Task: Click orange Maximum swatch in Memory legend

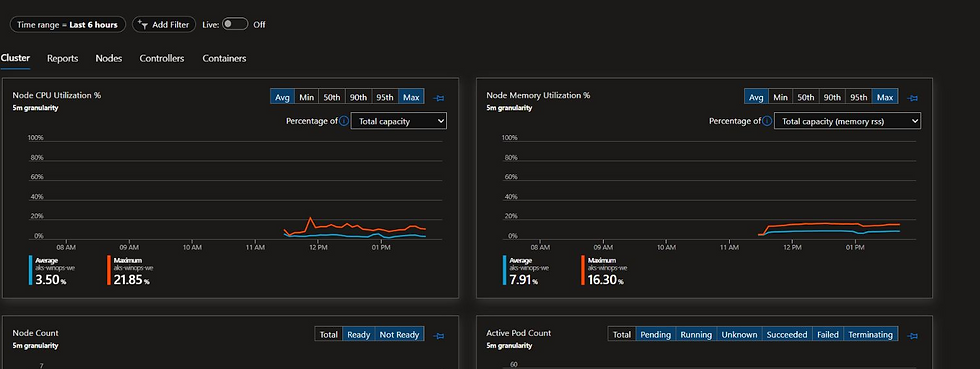Action: click(582, 270)
